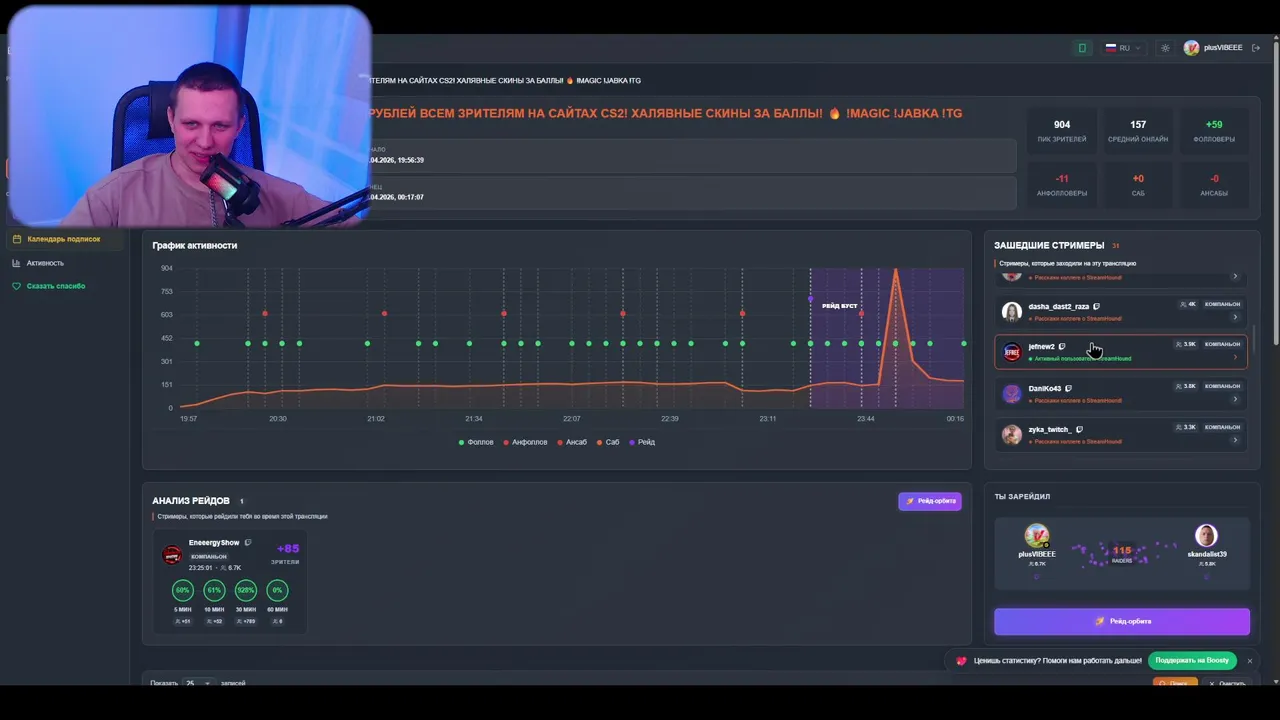Click Сказать спасибо in the sidebar
The width and height of the screenshot is (1280, 720).
coord(56,286)
